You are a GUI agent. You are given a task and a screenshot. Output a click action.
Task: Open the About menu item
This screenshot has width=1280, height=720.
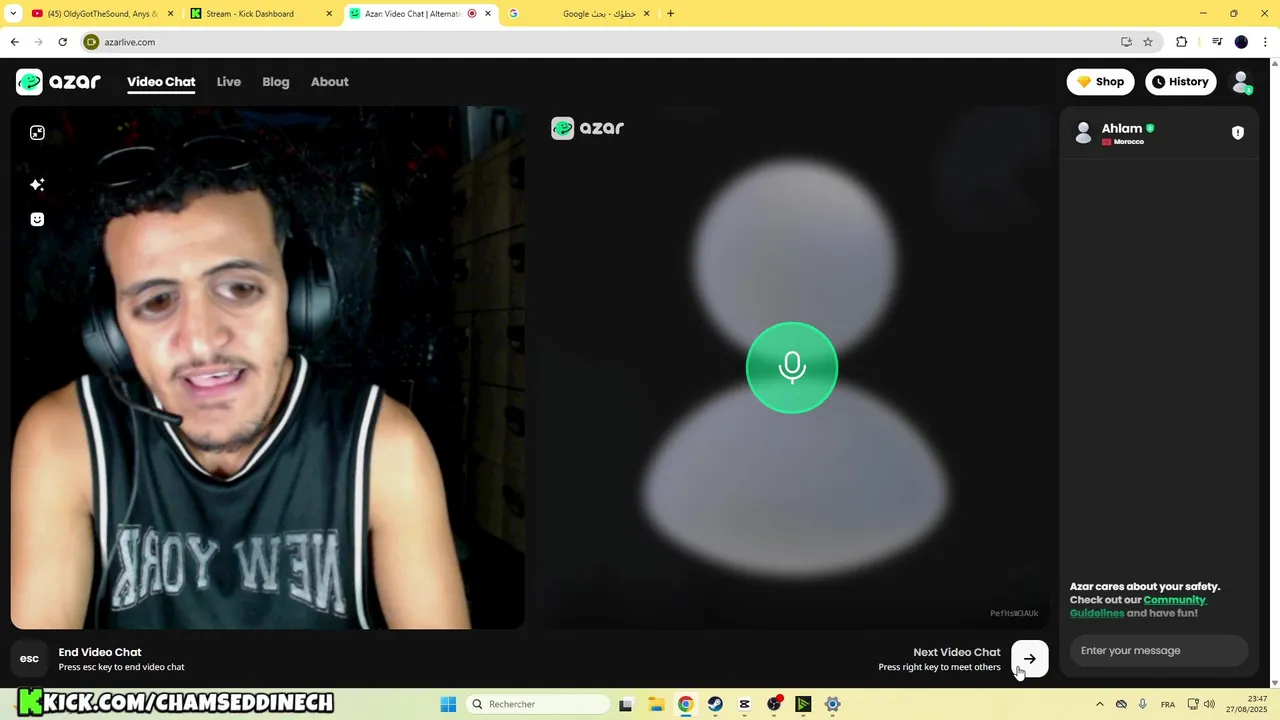(x=329, y=82)
